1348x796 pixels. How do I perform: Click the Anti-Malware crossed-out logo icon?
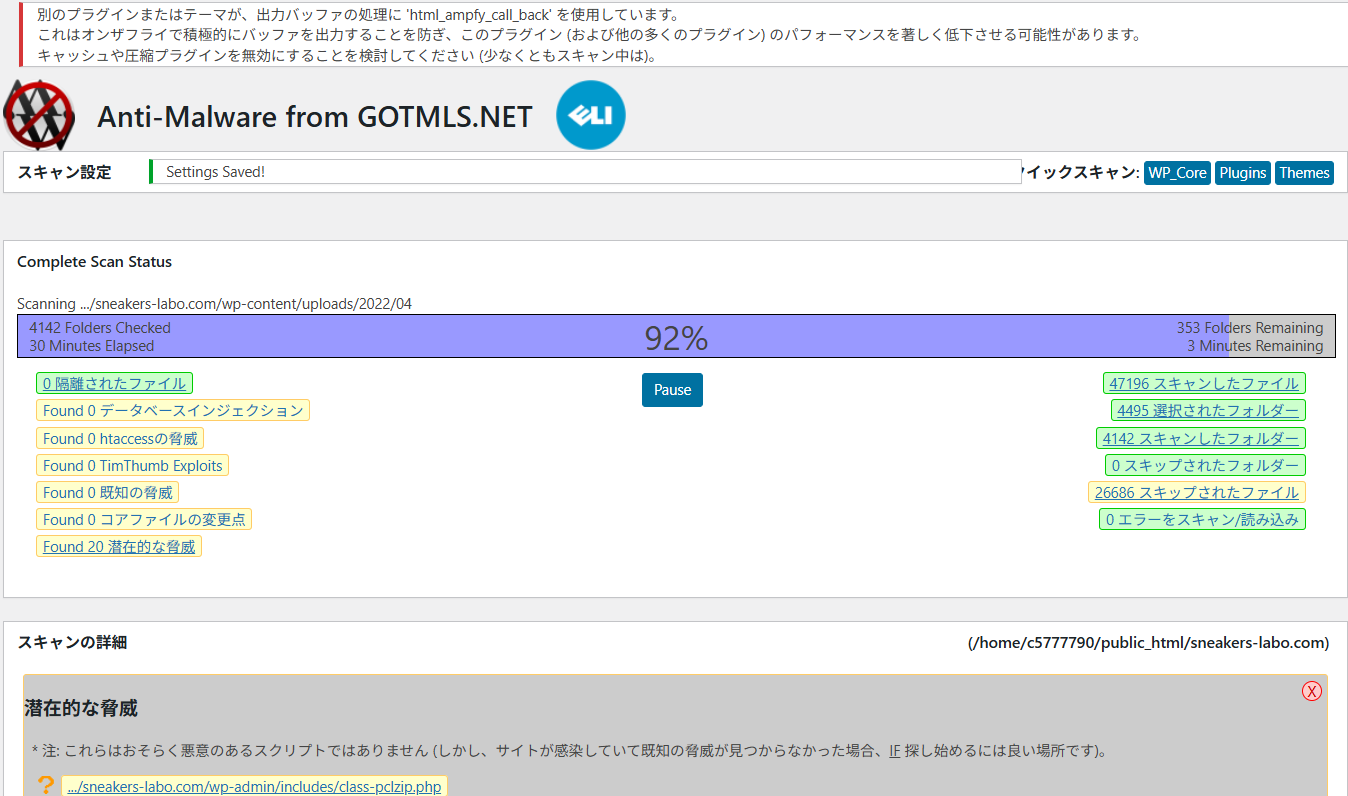click(40, 114)
